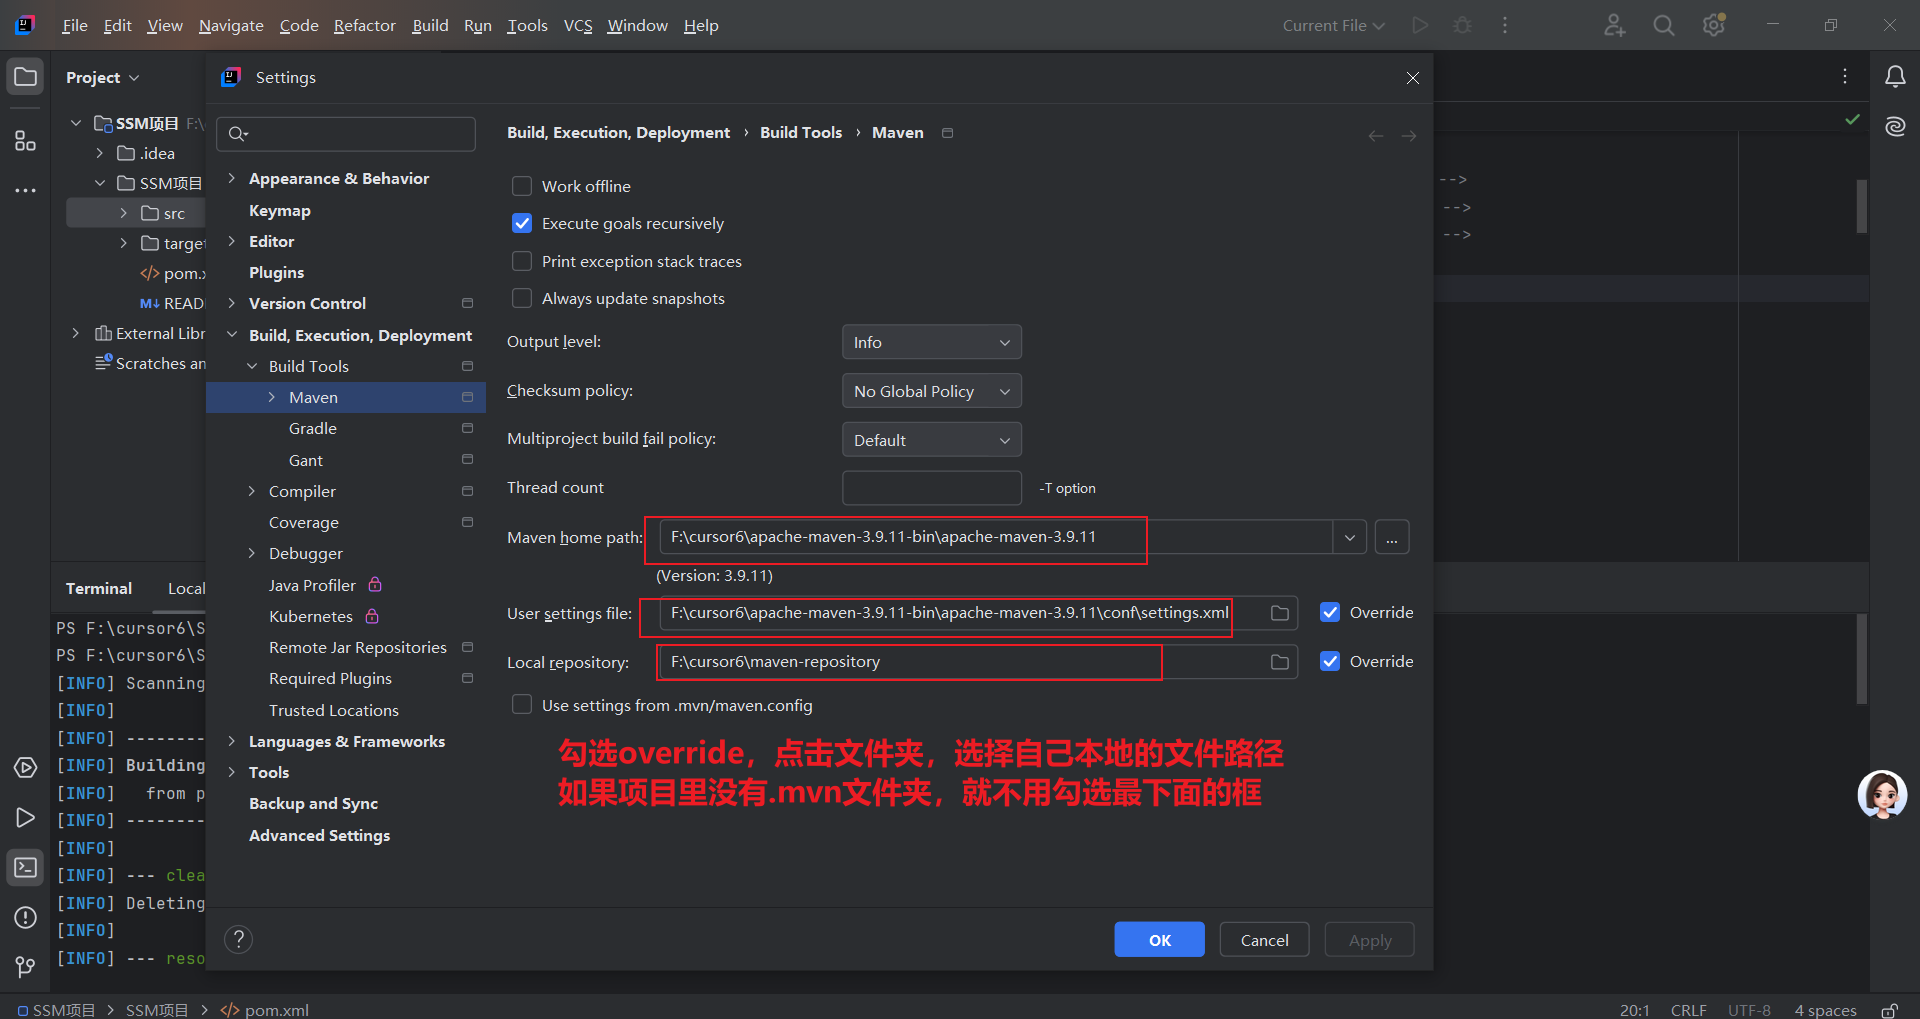Open IDE settings gear icon
This screenshot has width=1920, height=1019.
point(1714,25)
